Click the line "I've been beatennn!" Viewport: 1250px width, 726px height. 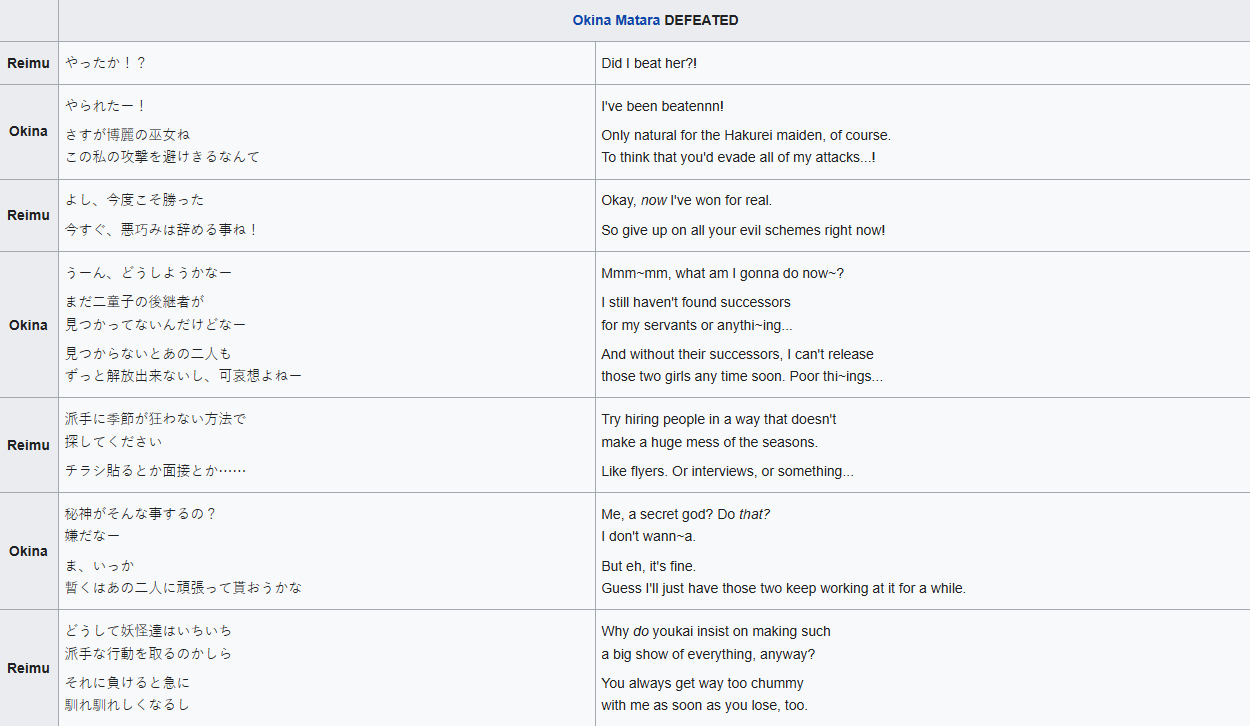point(662,106)
